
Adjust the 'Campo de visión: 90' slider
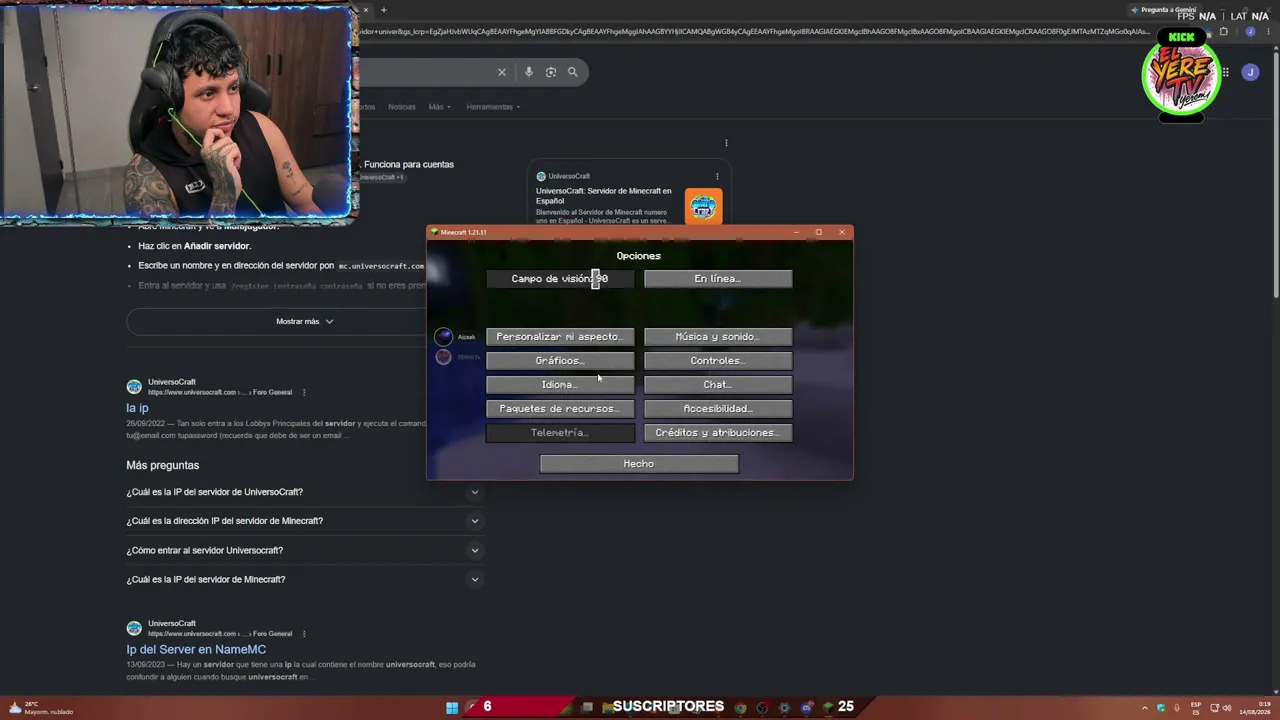(x=560, y=279)
